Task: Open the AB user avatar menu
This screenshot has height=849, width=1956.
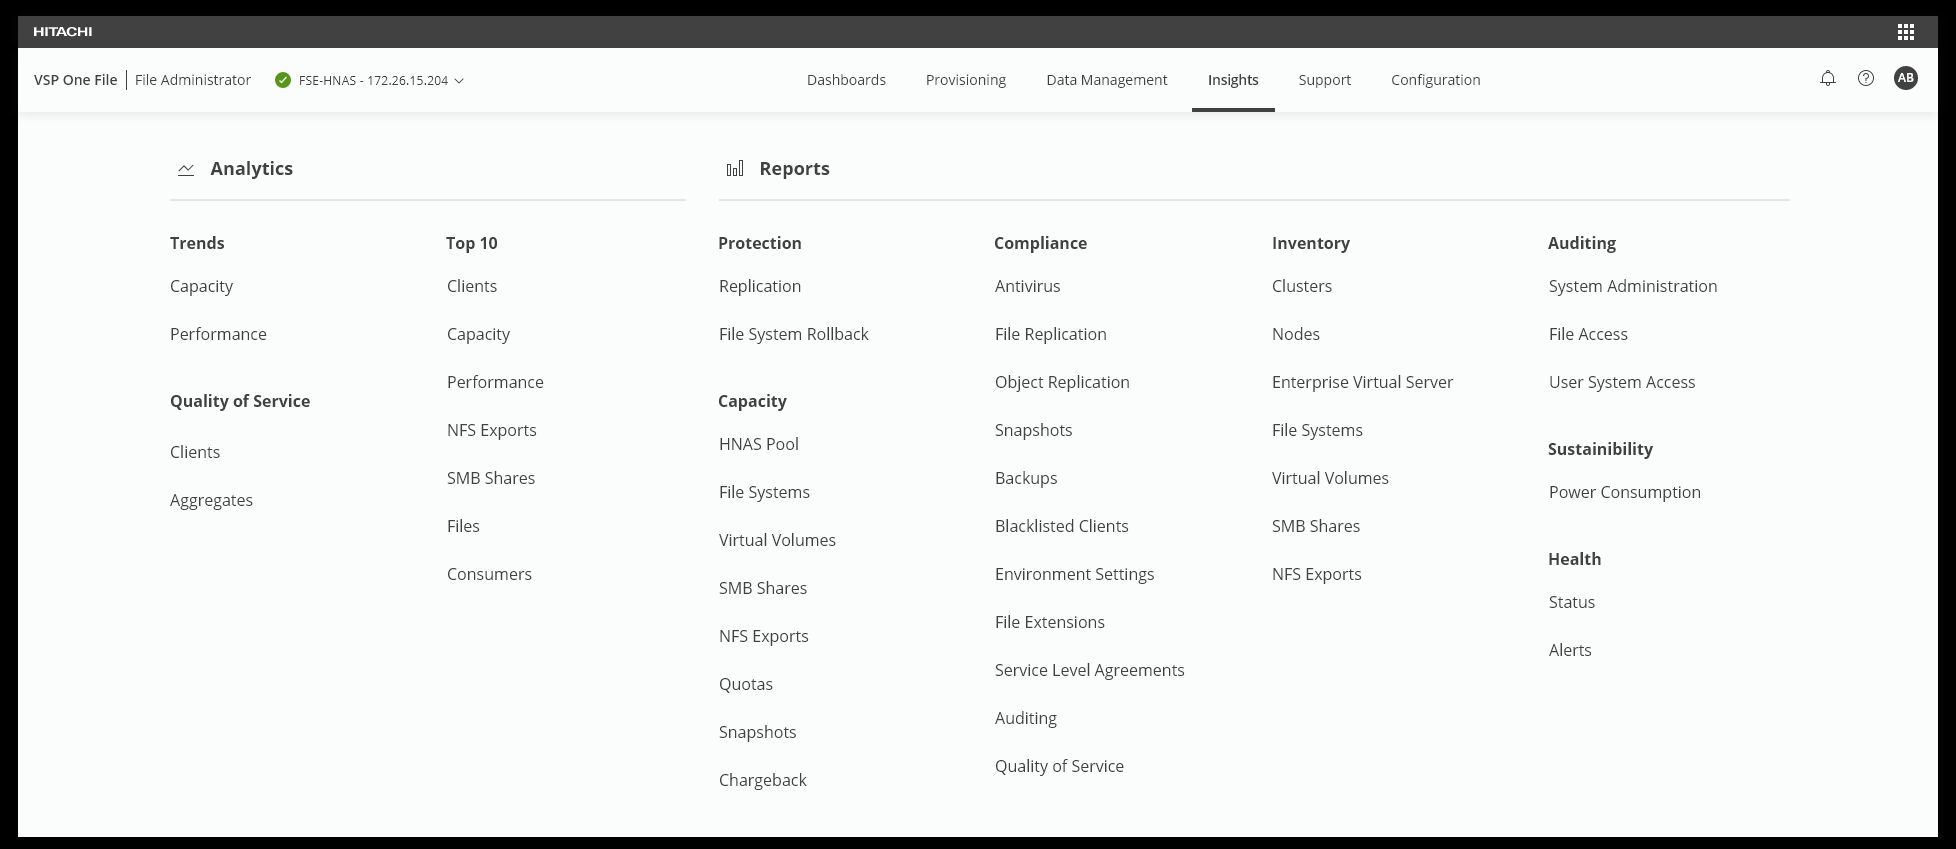Action: (x=1906, y=78)
